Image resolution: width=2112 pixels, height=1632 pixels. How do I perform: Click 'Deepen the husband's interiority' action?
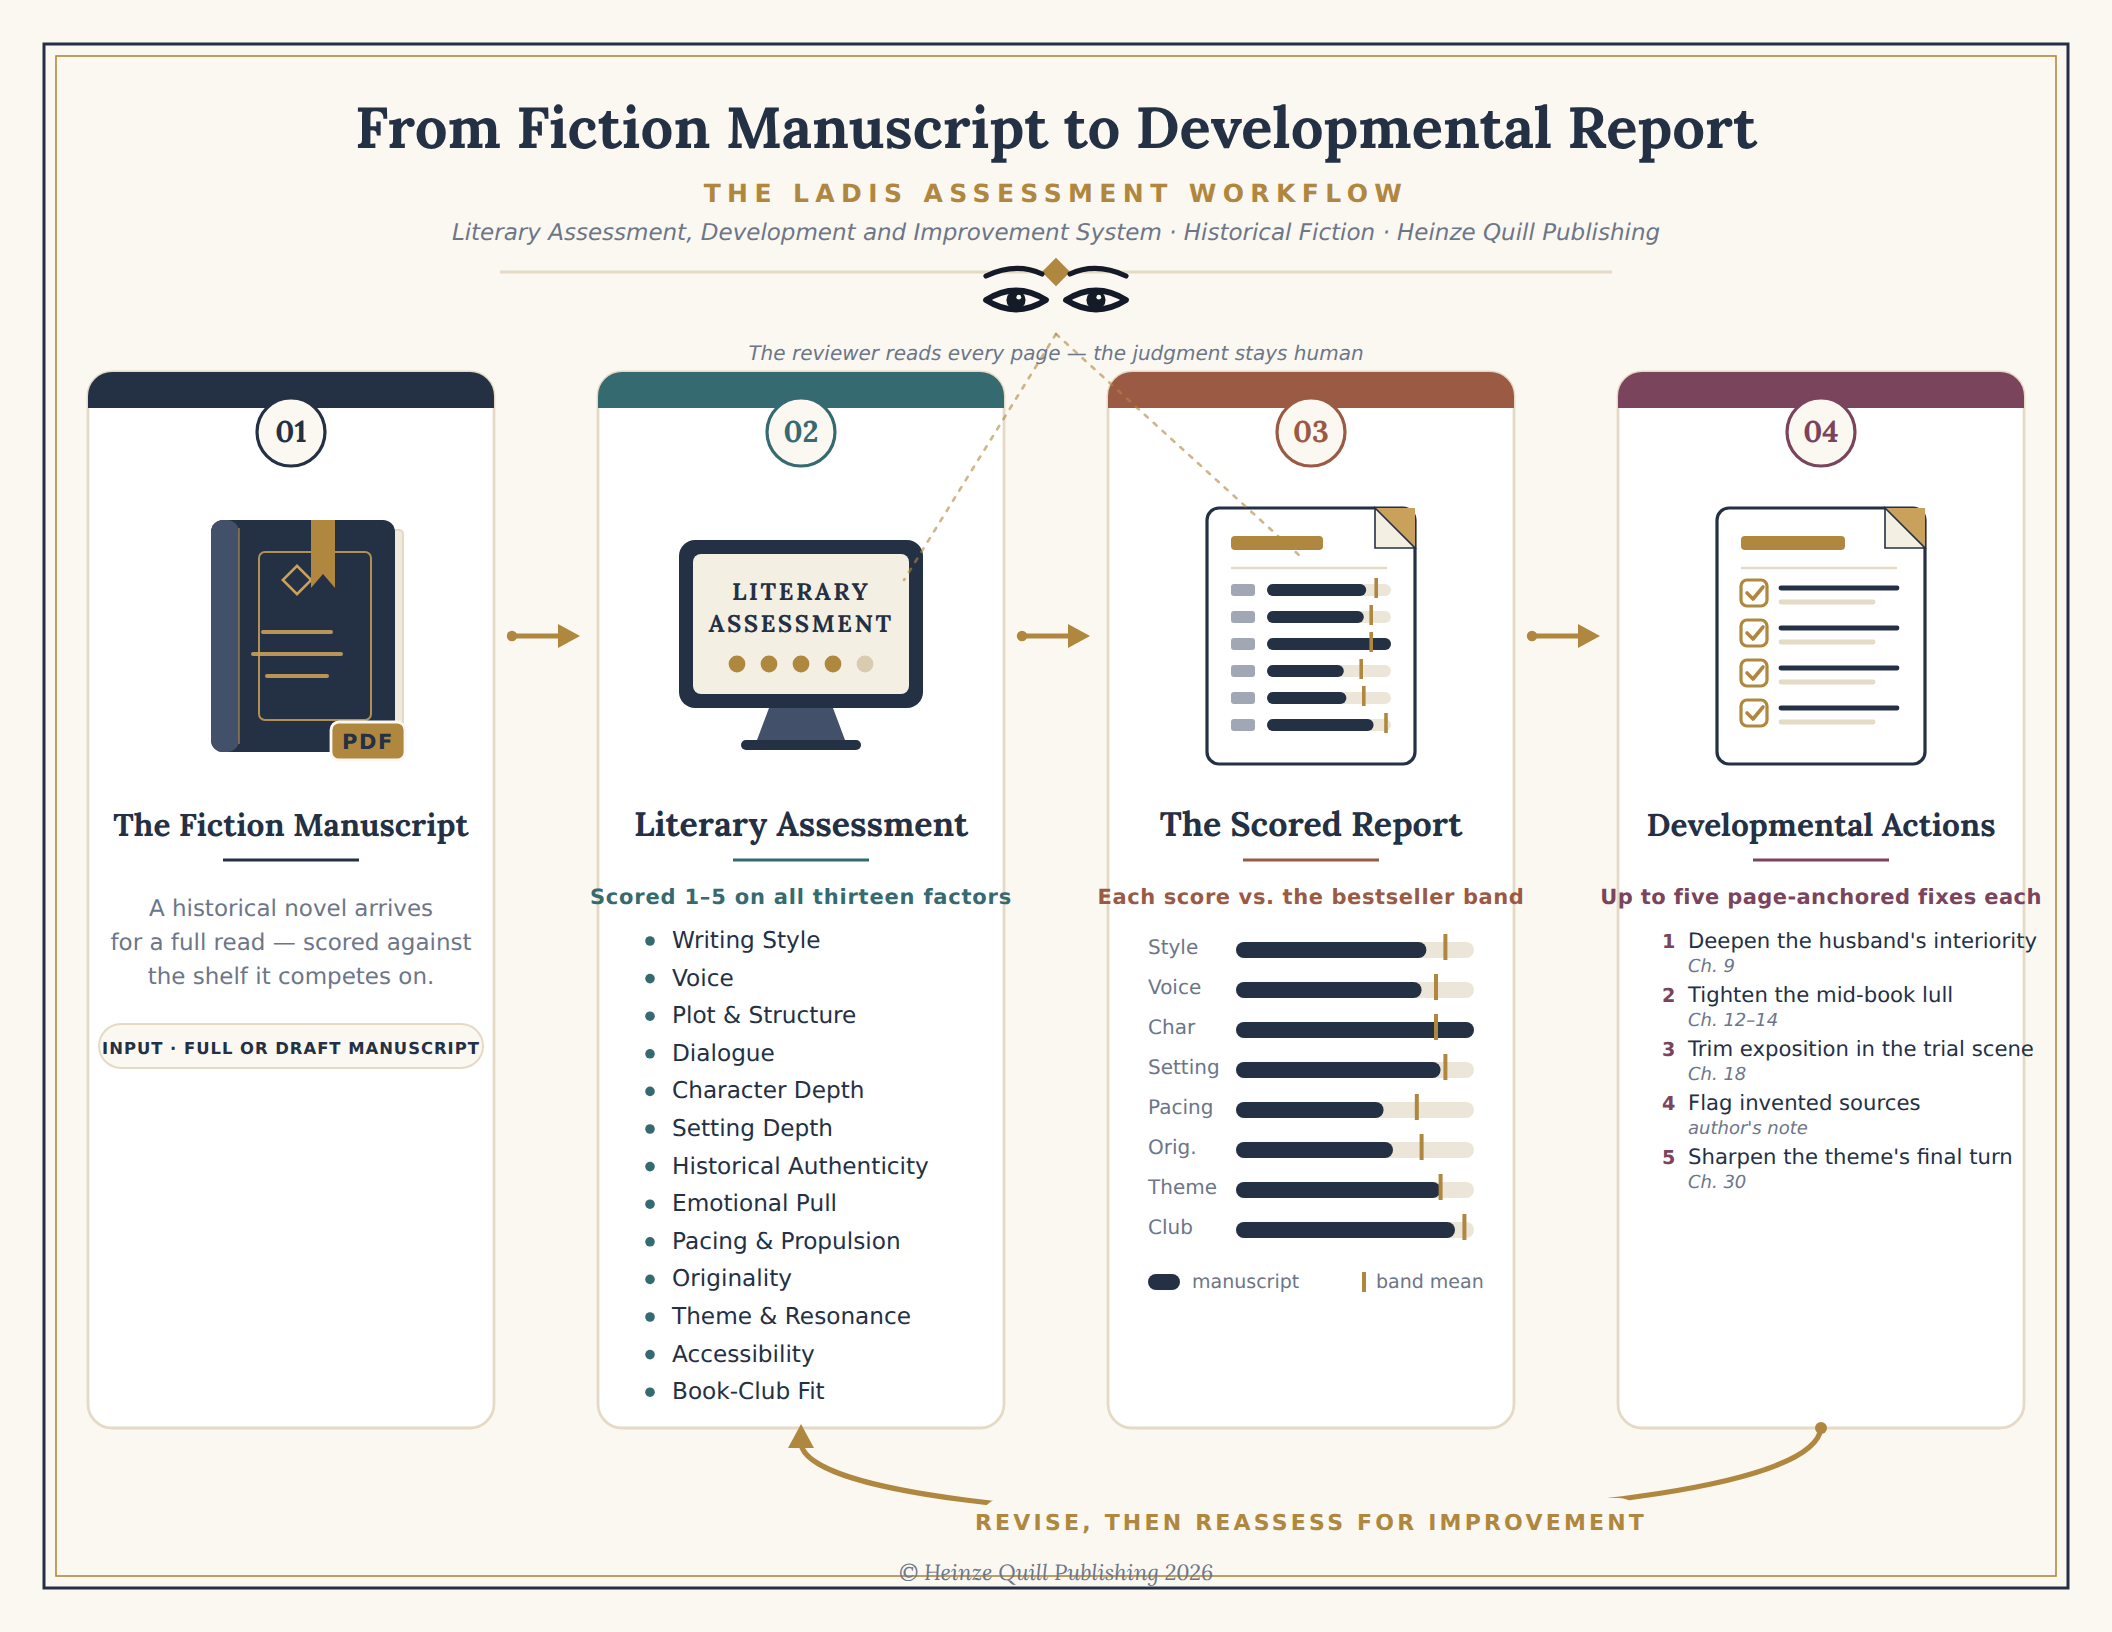[1862, 941]
